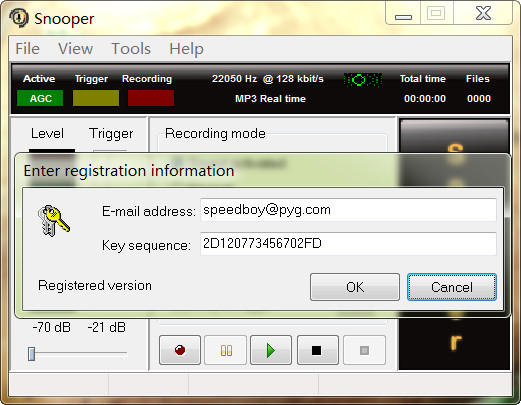This screenshot has height=405, width=521.
Task: Open the Tools menu
Action: 131,49
